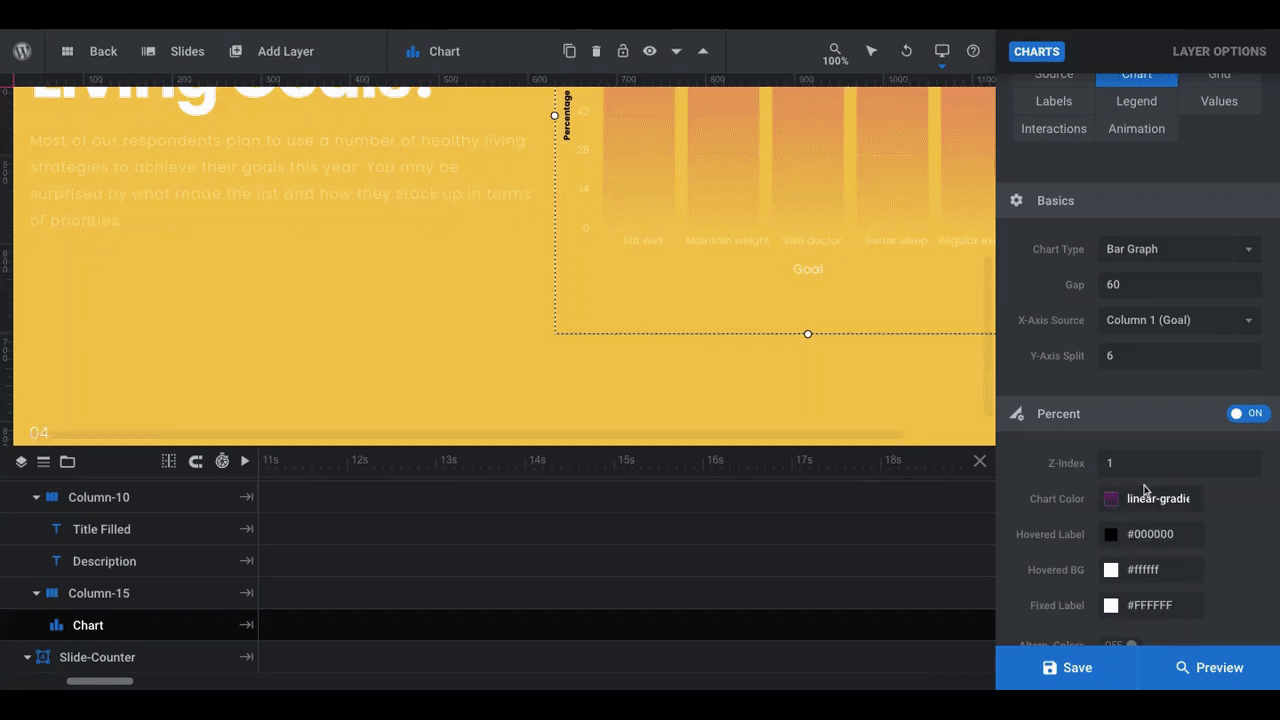
Task: Click the dotted selection frame timeline icon
Action: click(x=169, y=461)
